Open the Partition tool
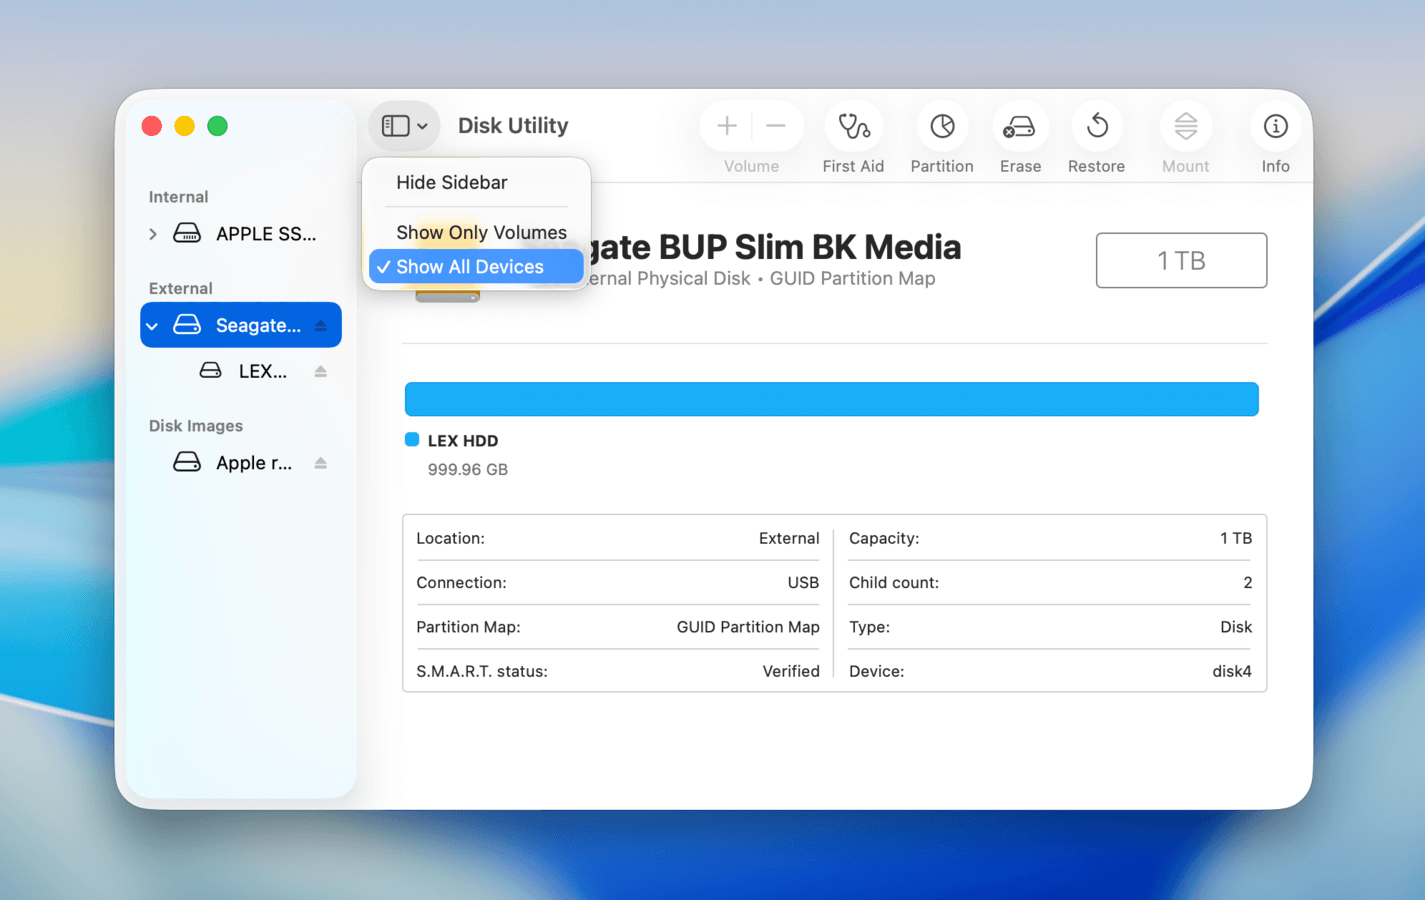1425x900 pixels. (941, 127)
